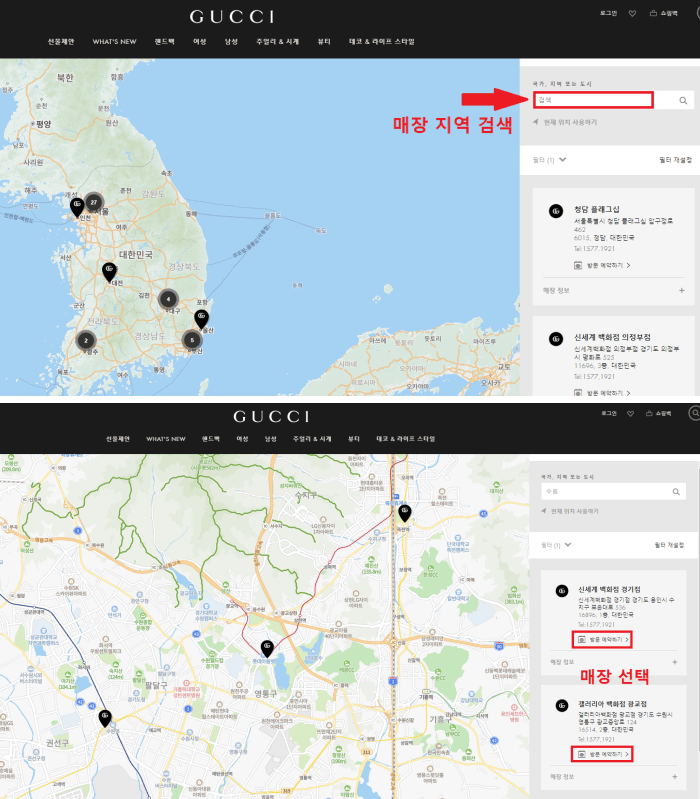700x799 pixels.
Task: Click the Gucci GG icon of 신세계 백화점 의정부점
Action: [556, 339]
